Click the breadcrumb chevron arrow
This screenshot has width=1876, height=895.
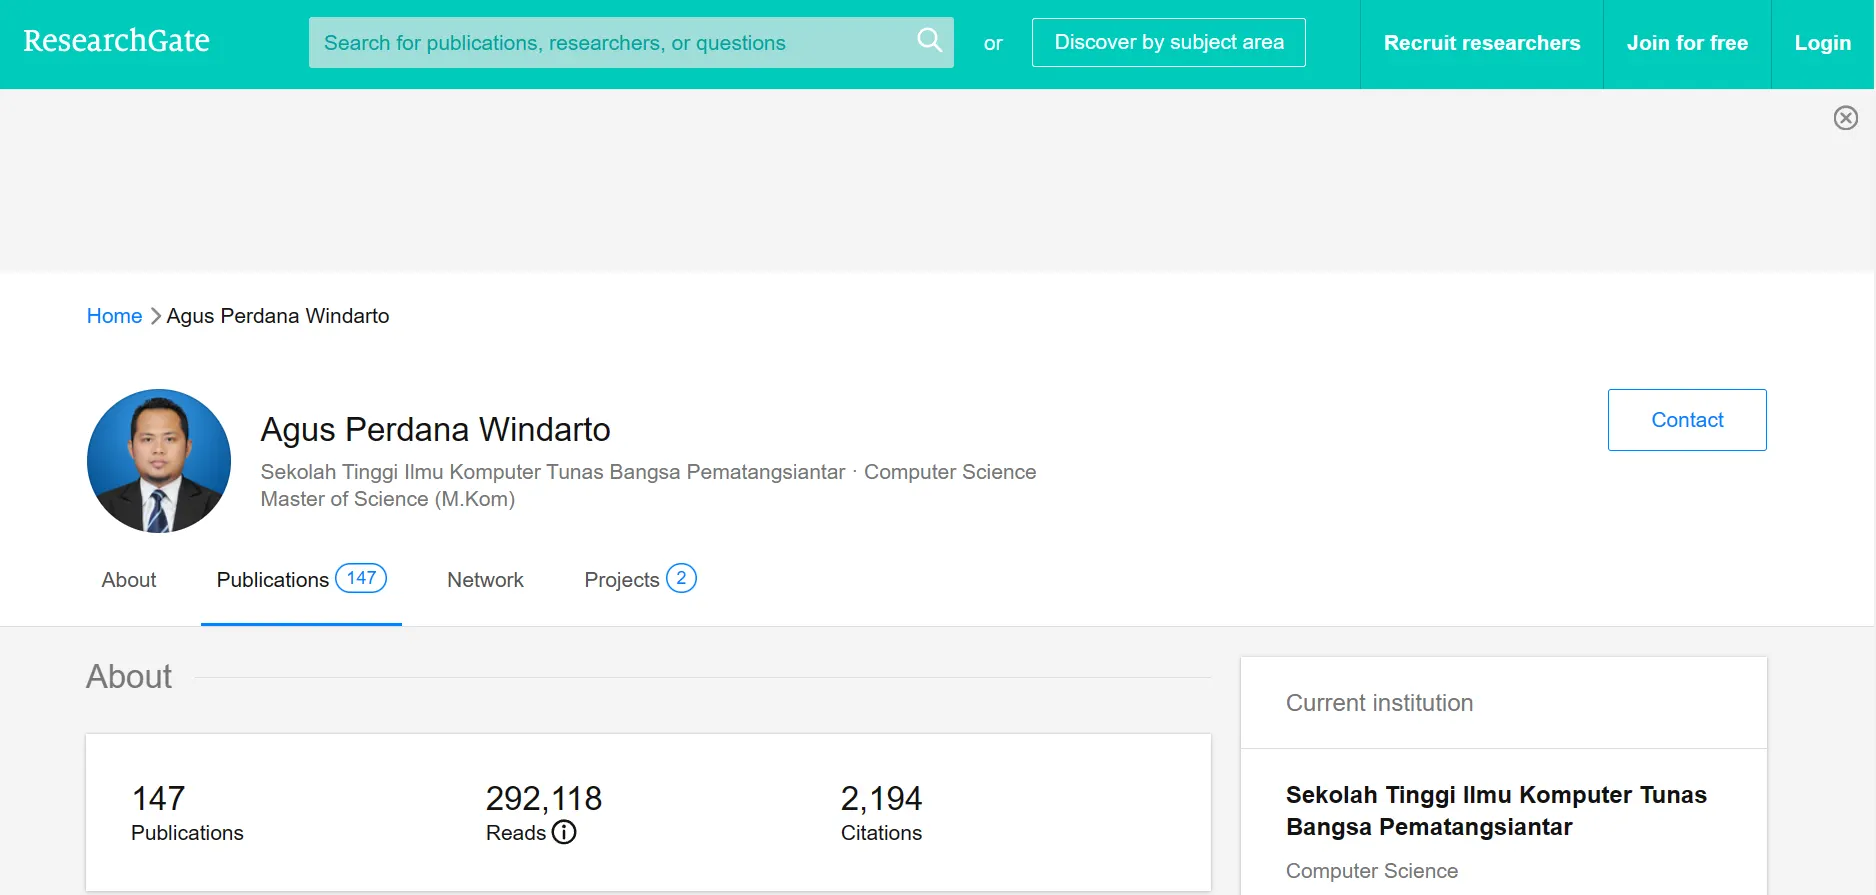(x=155, y=316)
